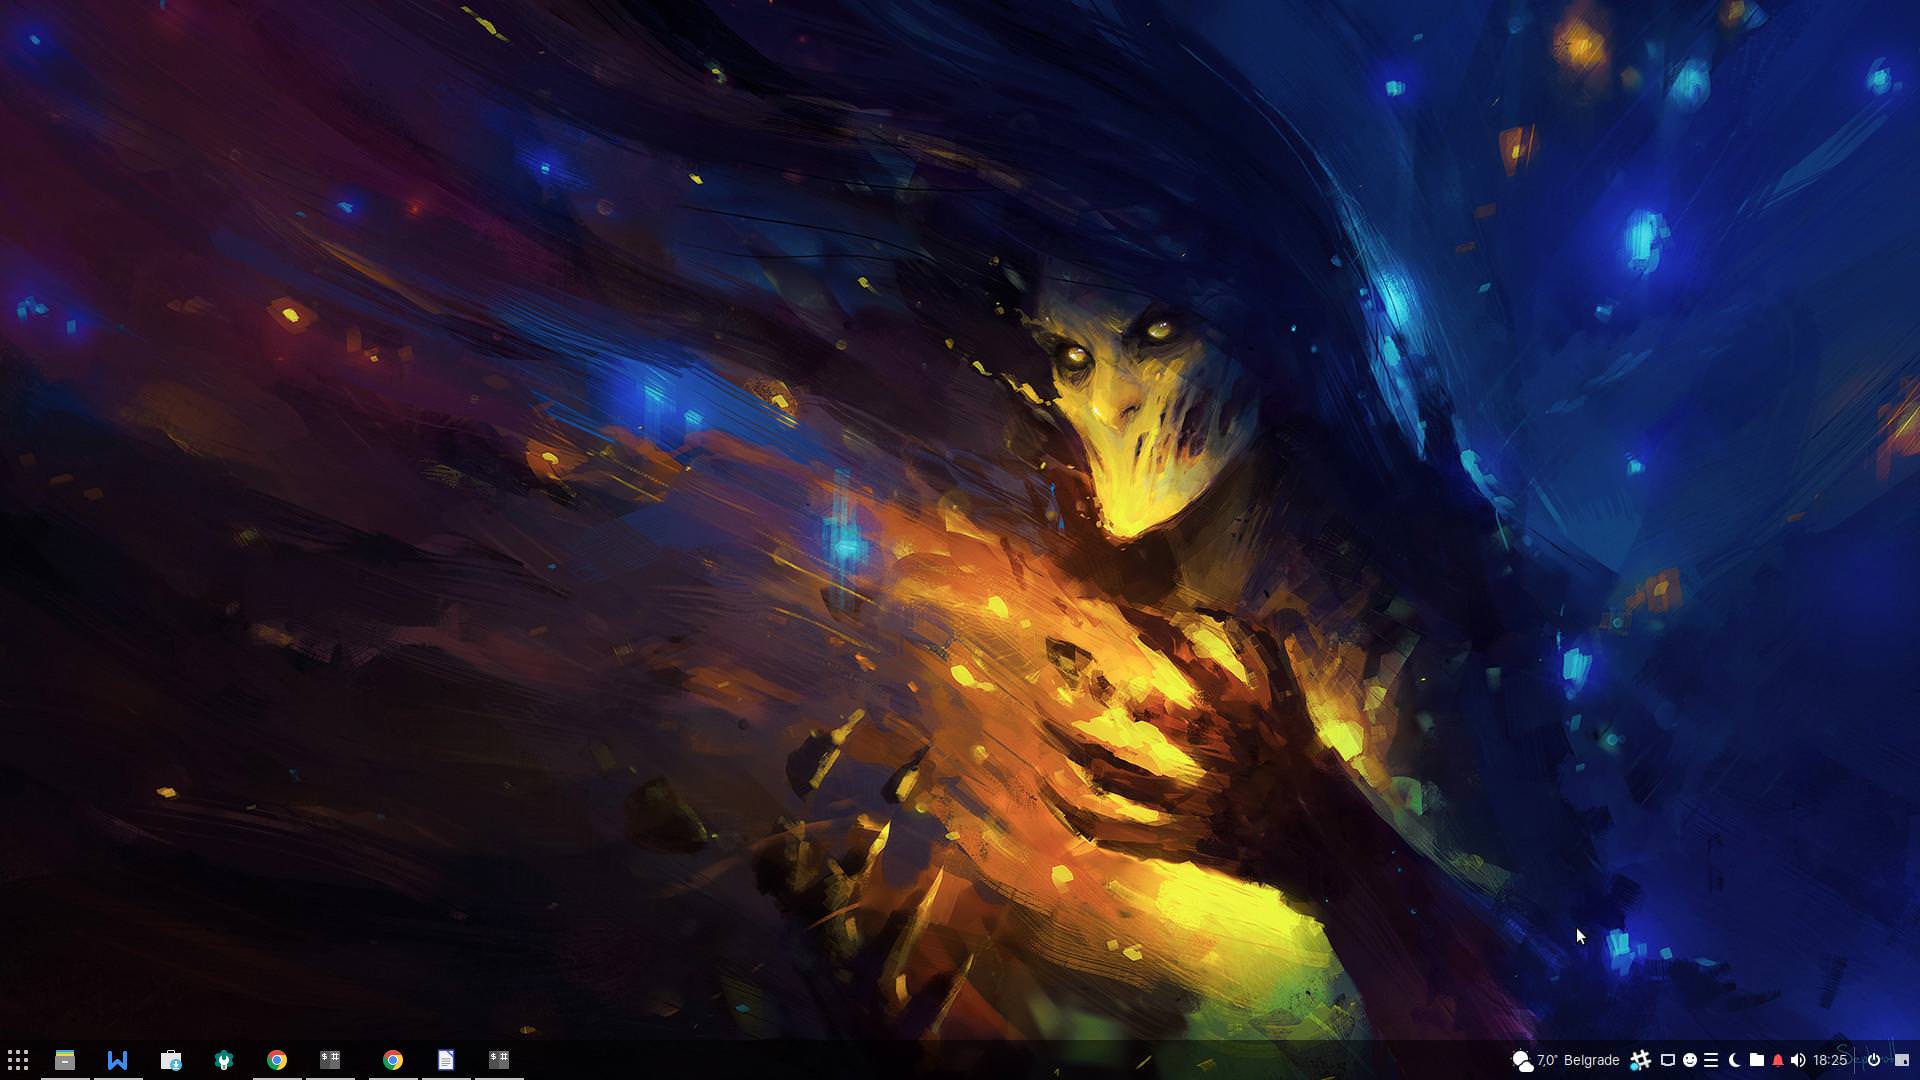Open the application grid launcher
This screenshot has height=1080, width=1920.
point(18,1060)
